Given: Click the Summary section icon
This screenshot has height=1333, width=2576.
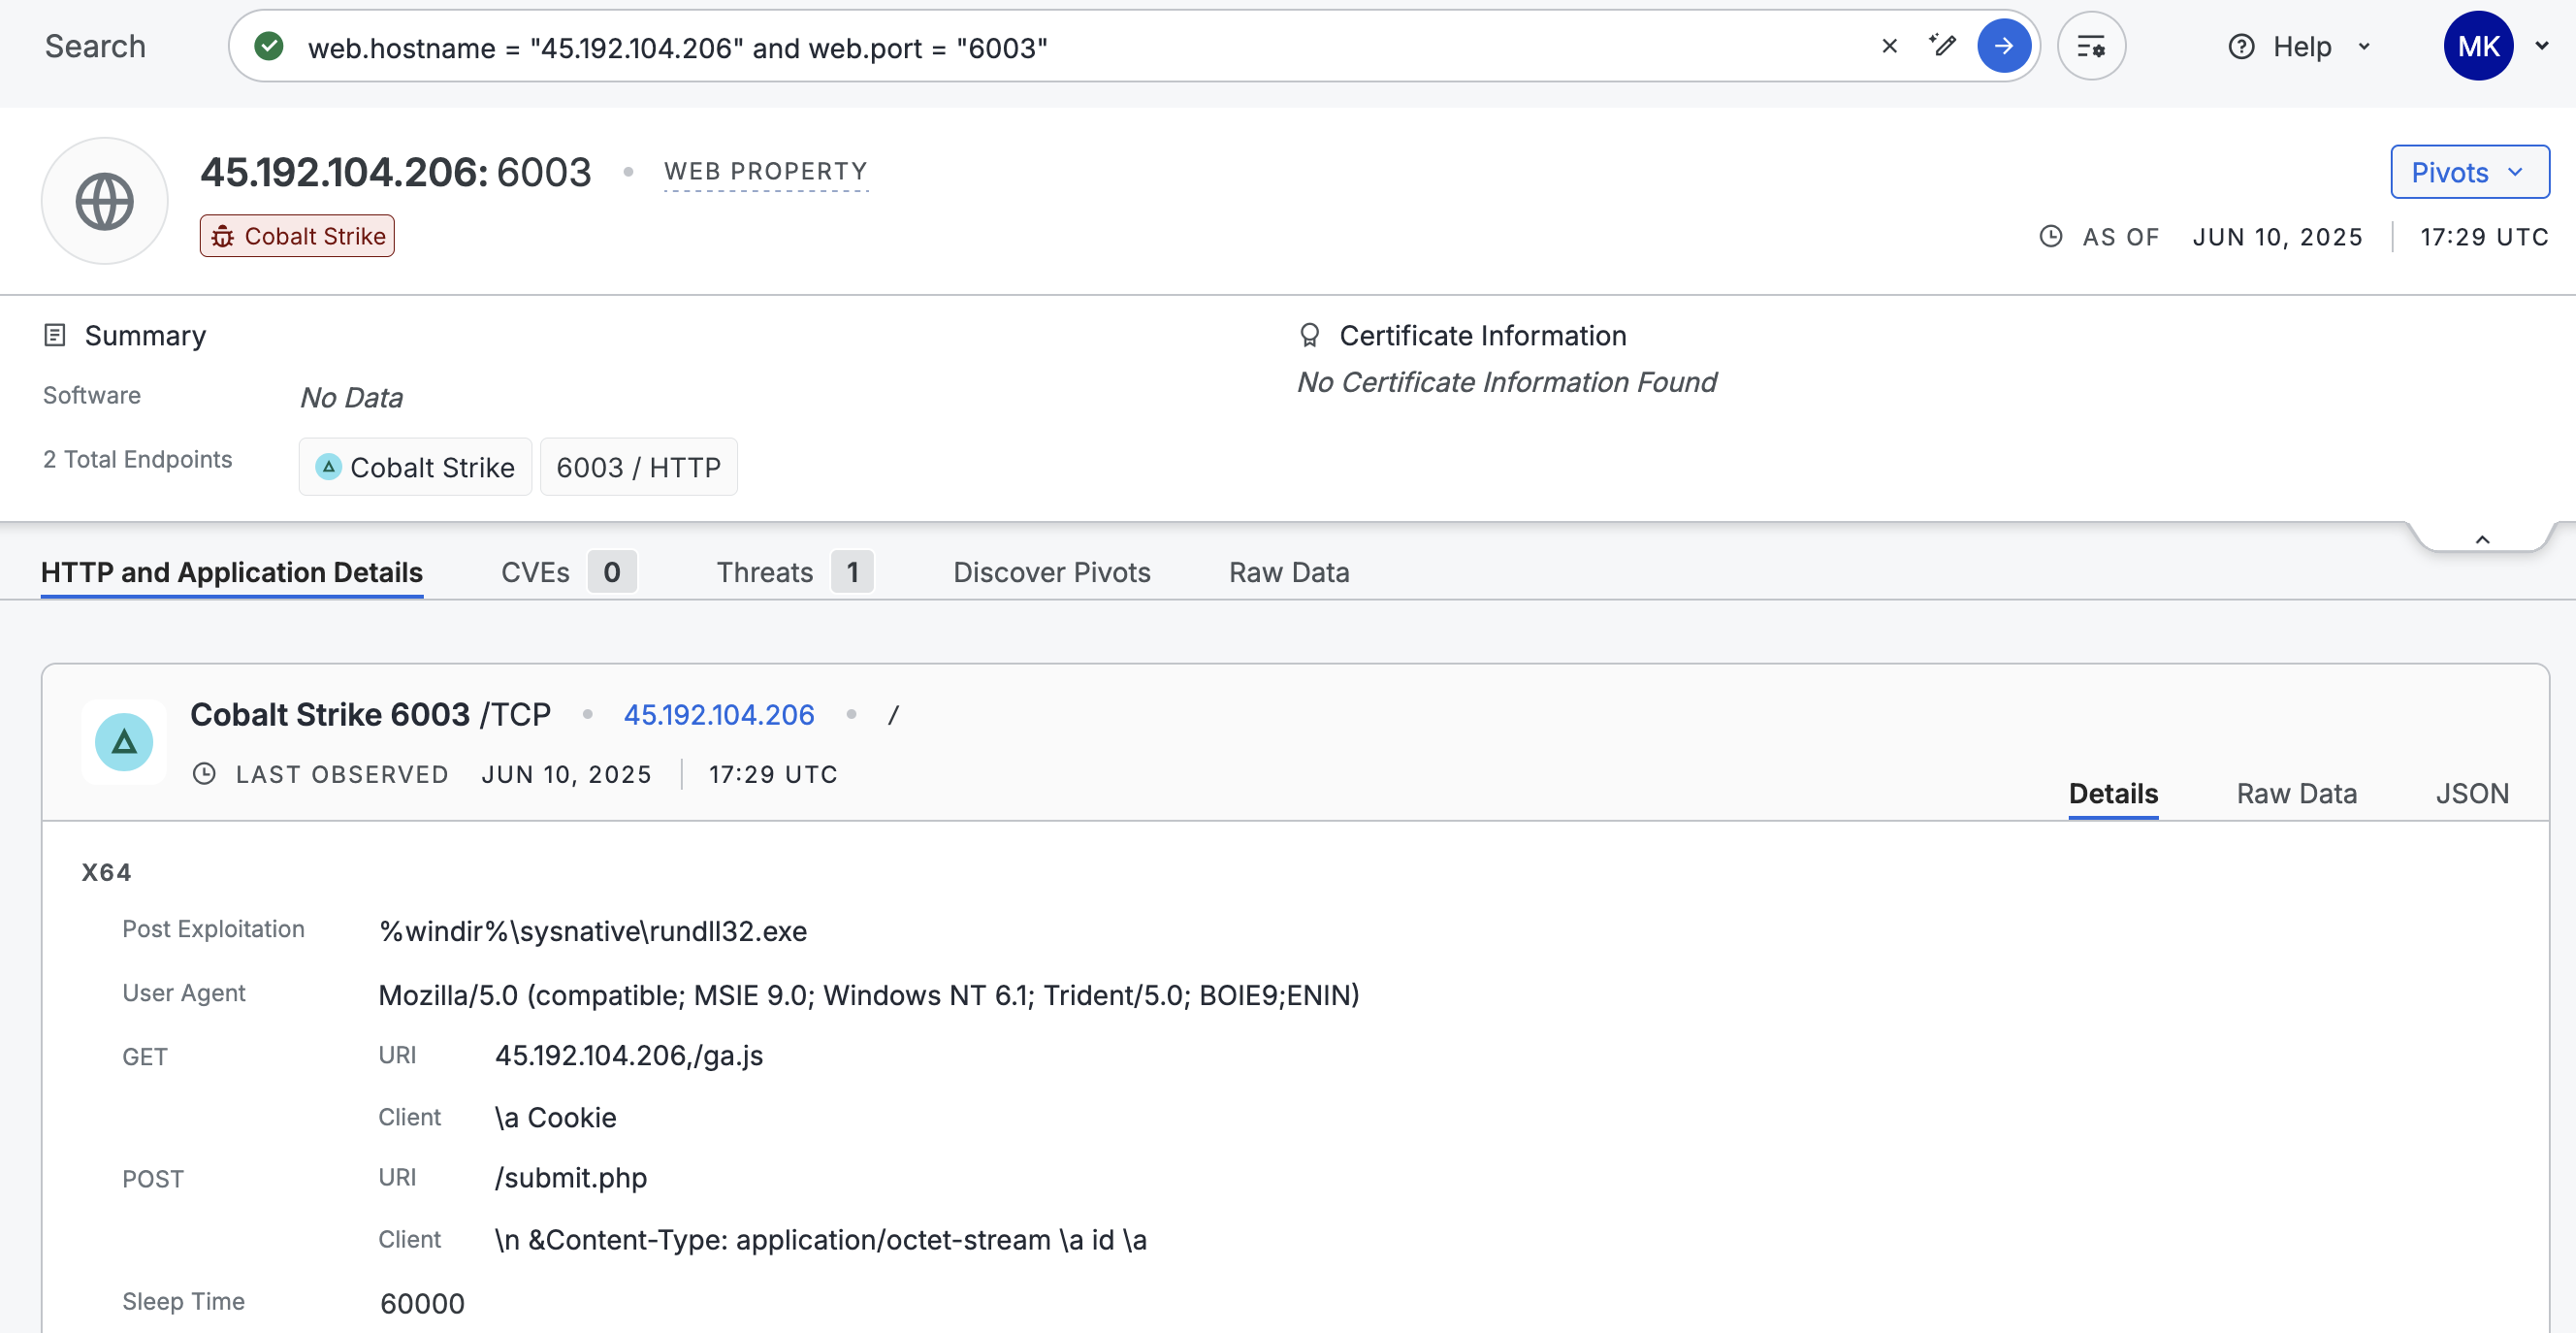Looking at the screenshot, I should pos(55,335).
